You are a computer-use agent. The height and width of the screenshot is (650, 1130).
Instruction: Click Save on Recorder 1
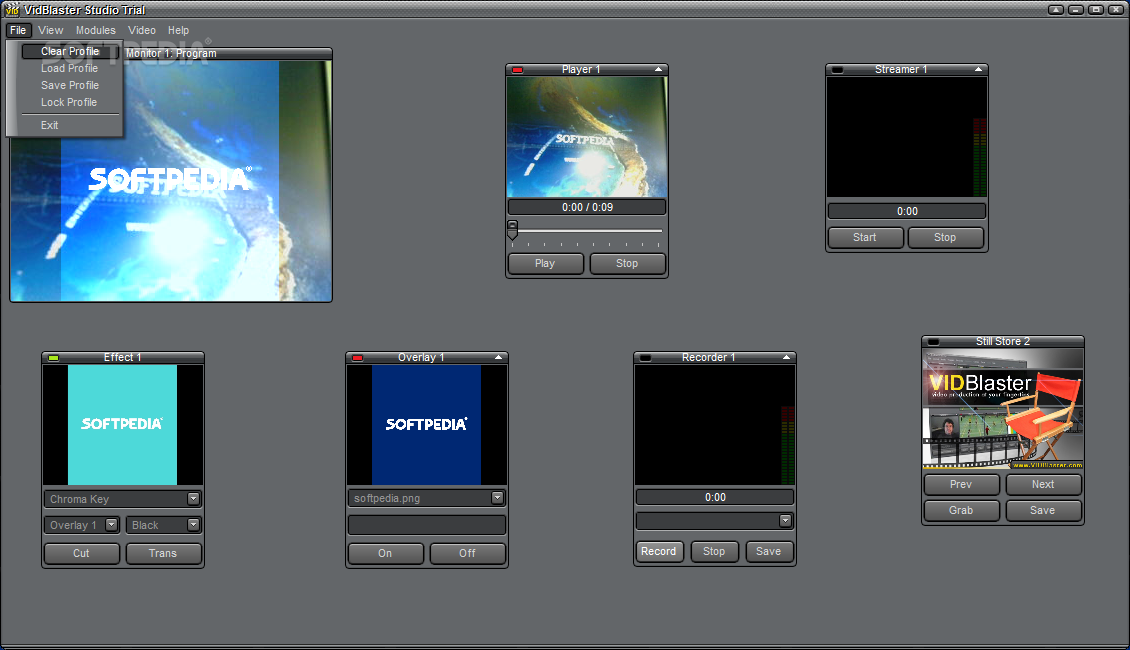tap(768, 551)
